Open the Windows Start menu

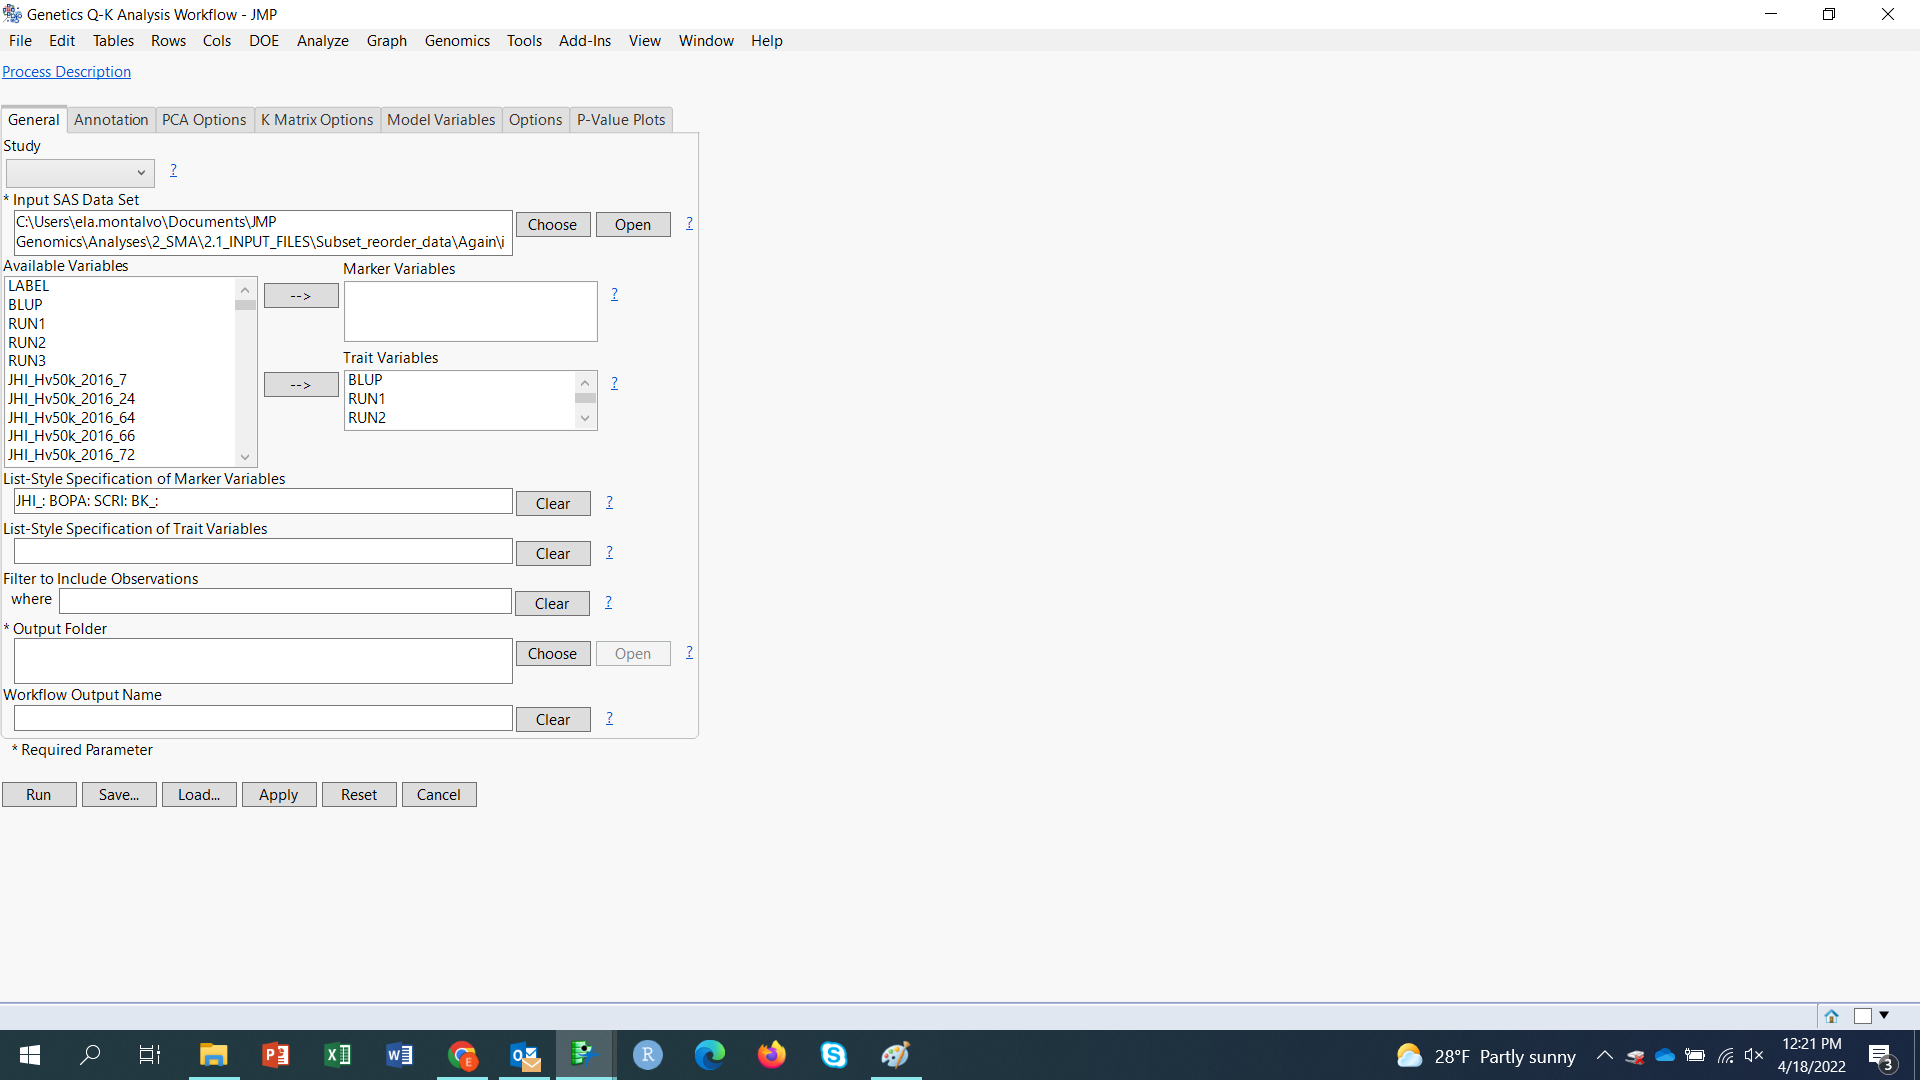point(30,1055)
